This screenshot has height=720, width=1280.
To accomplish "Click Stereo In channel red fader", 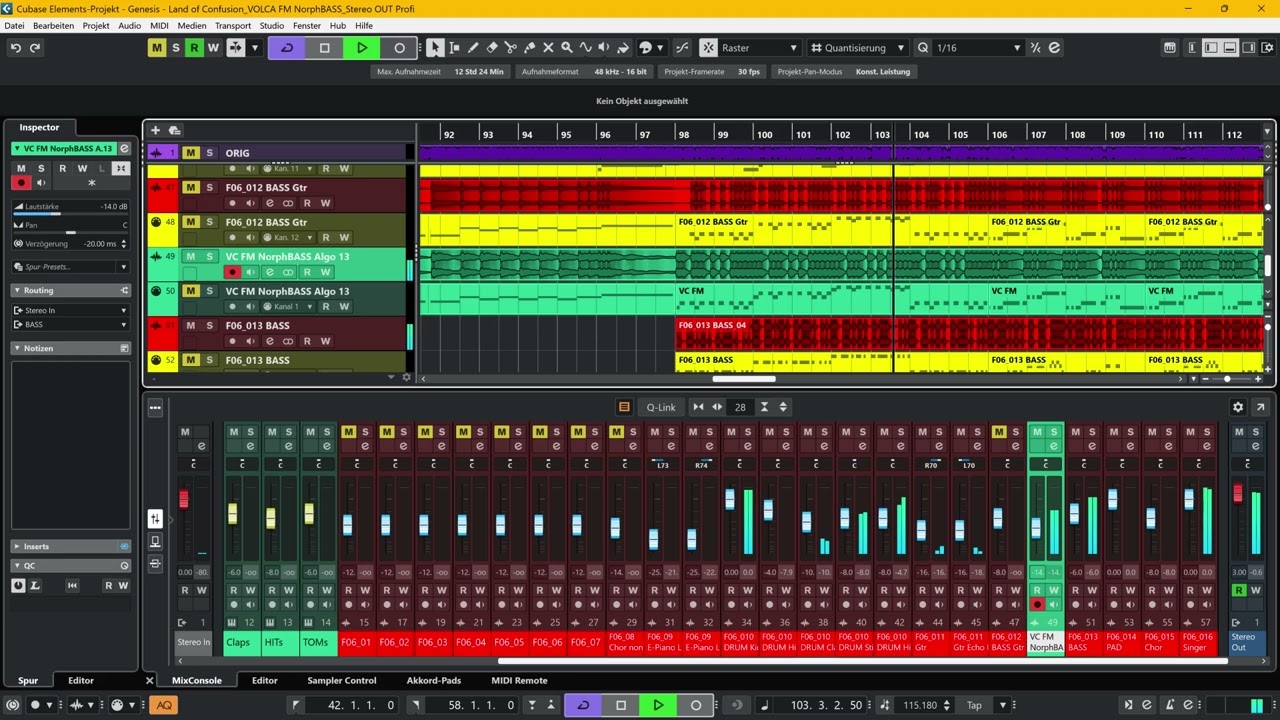I will coord(183,499).
